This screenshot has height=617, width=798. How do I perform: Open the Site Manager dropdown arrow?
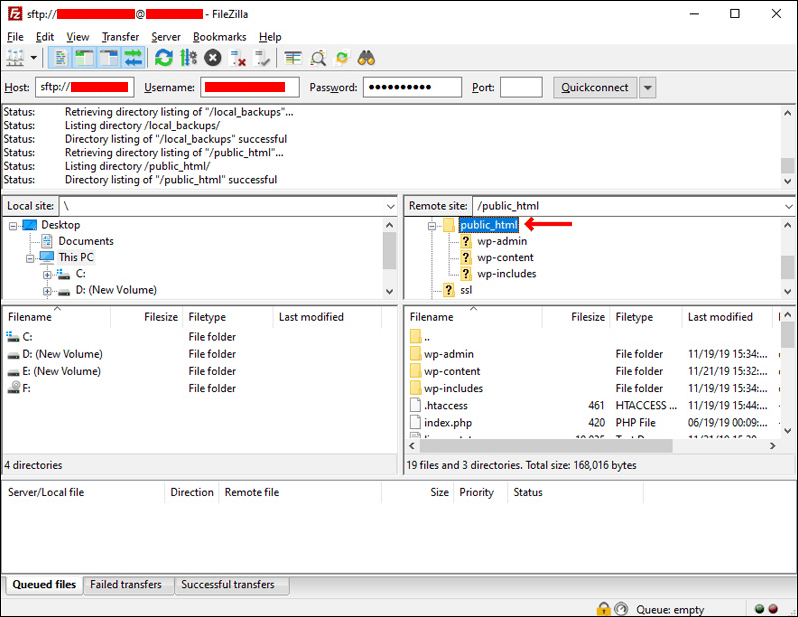tap(34, 58)
